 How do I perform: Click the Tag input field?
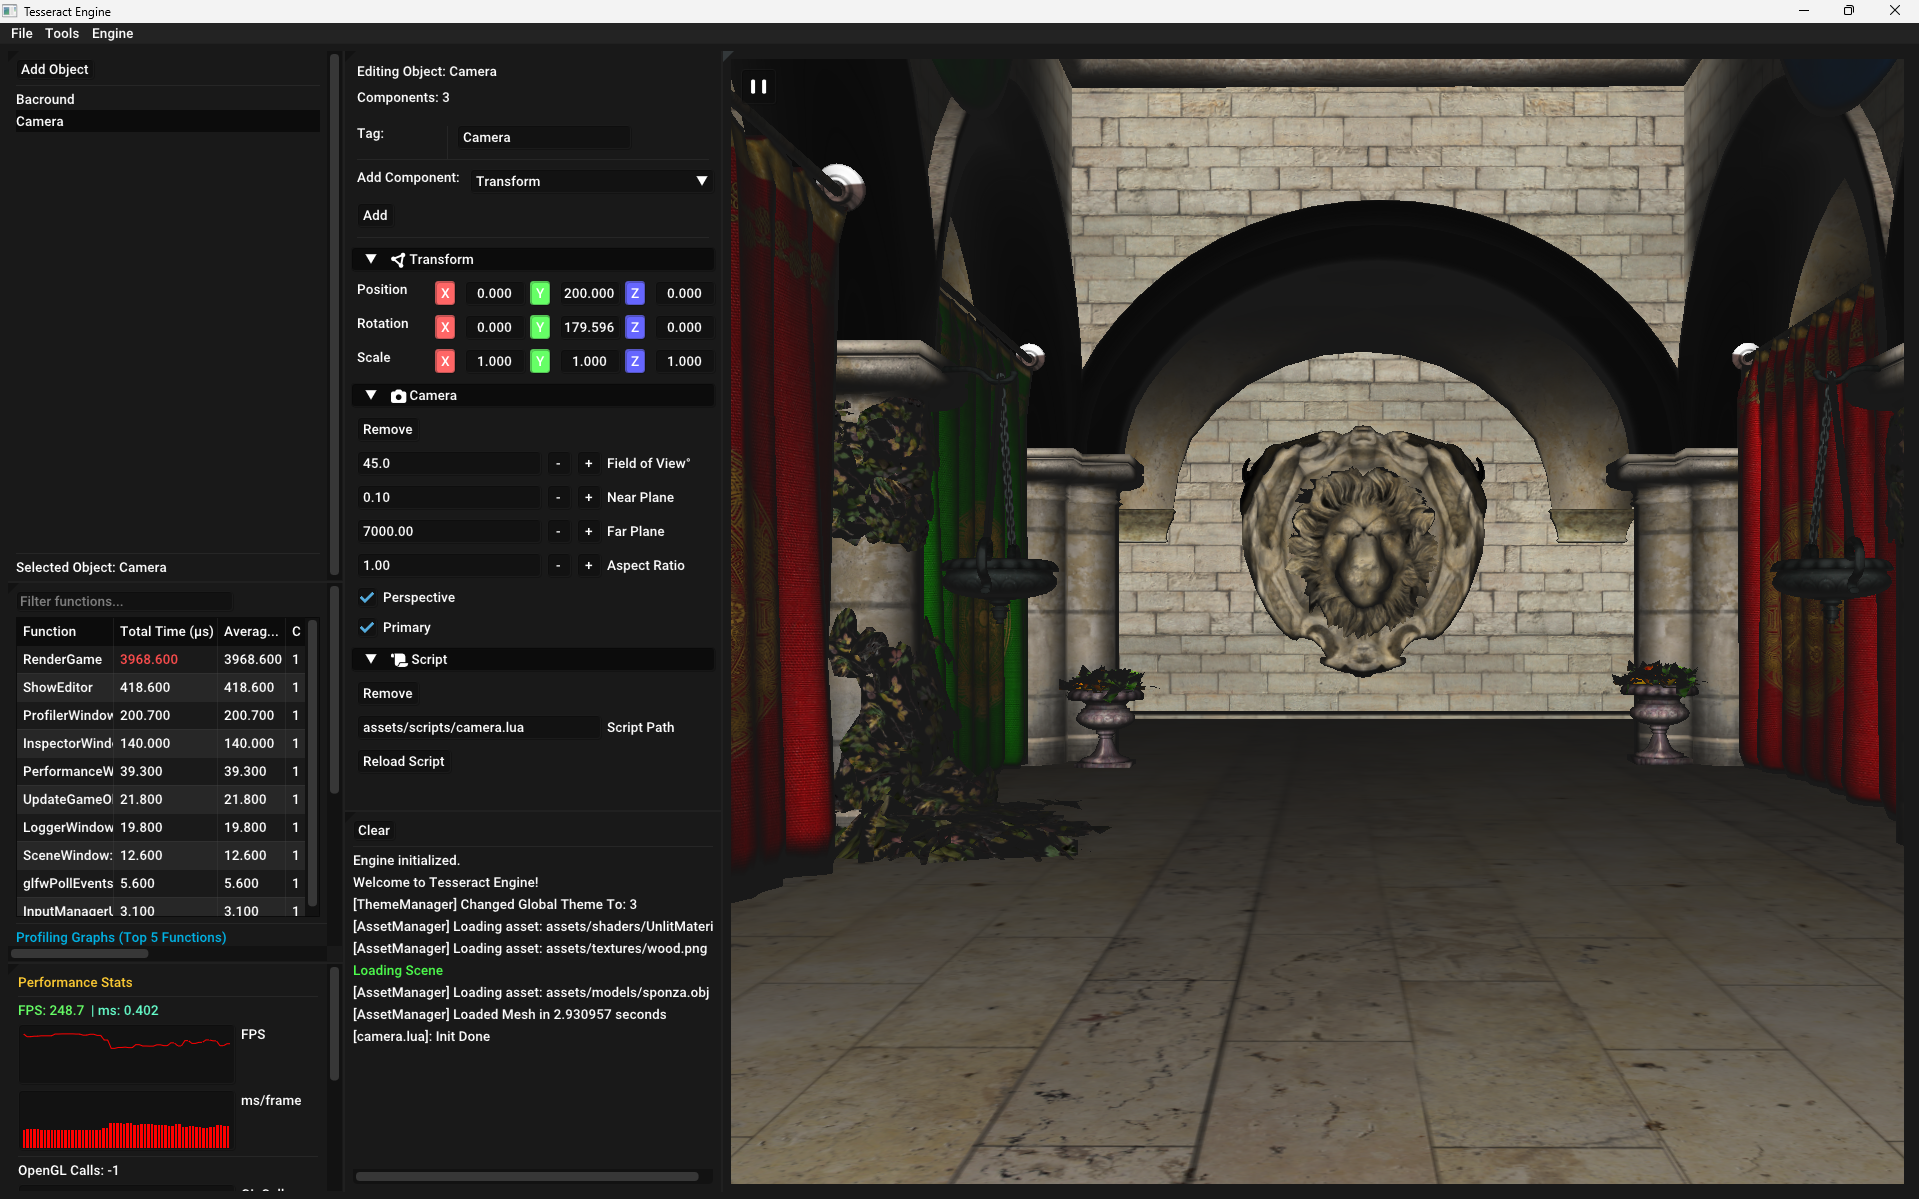coord(543,137)
